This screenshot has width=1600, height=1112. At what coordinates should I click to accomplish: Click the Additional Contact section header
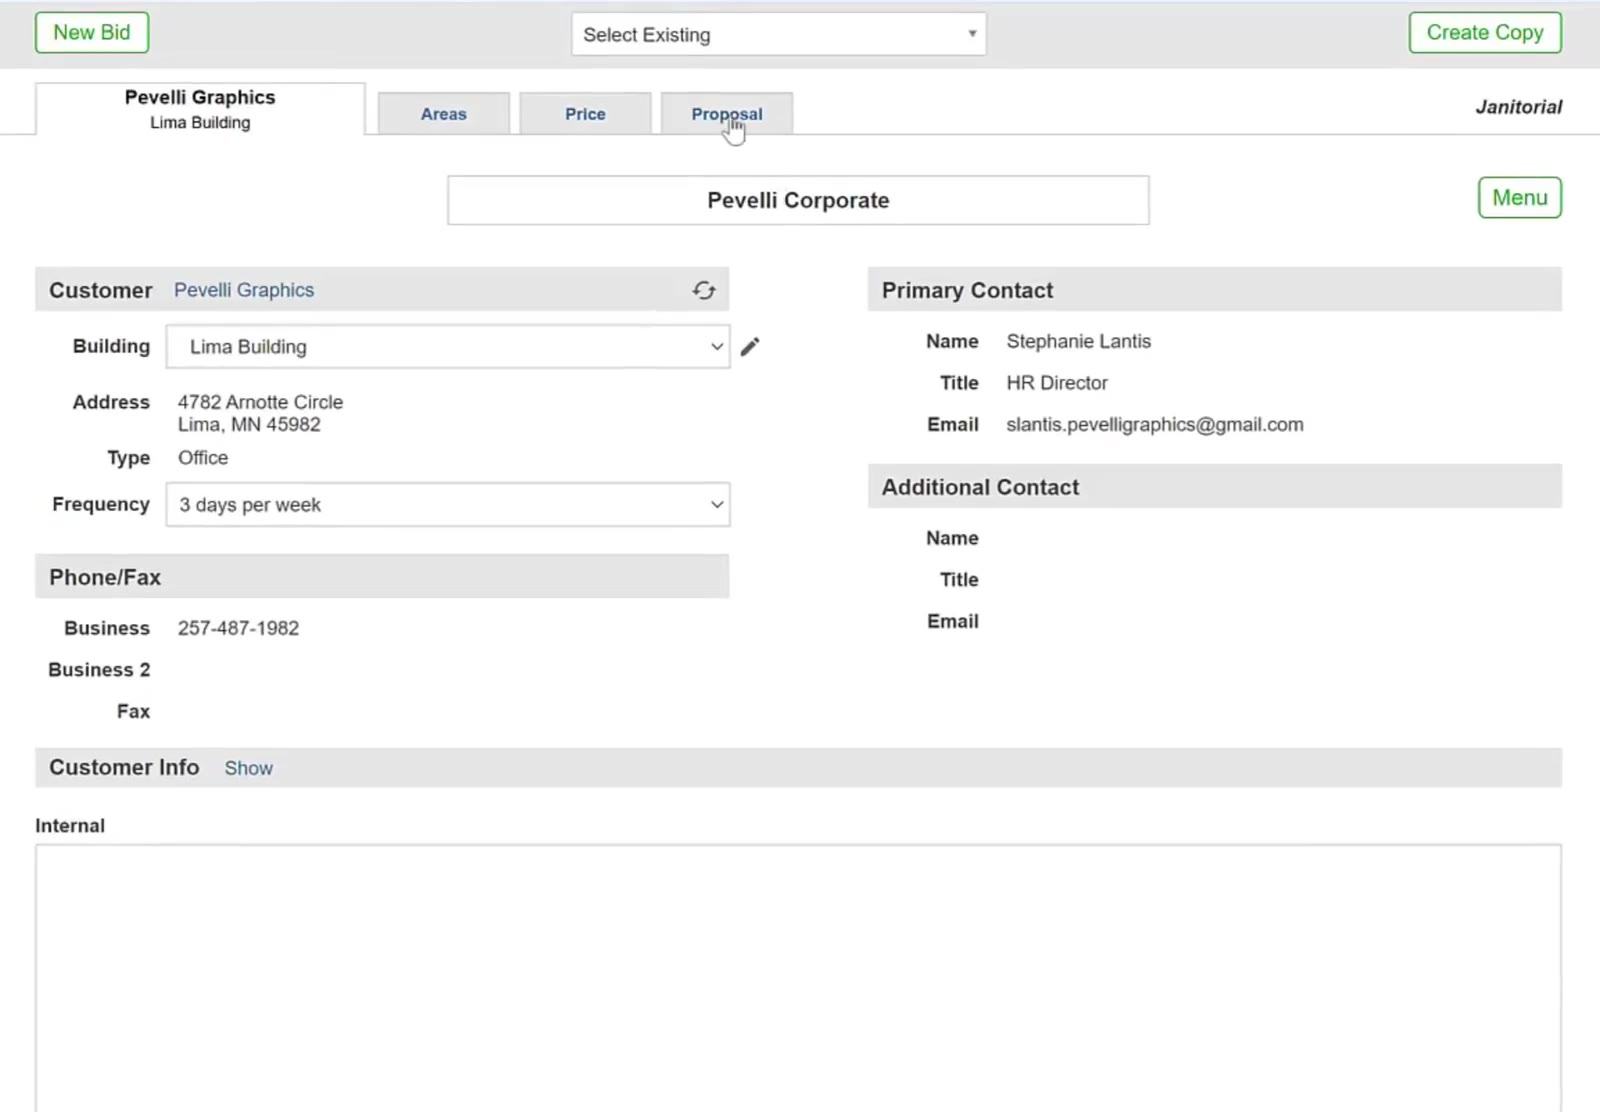(x=1214, y=487)
